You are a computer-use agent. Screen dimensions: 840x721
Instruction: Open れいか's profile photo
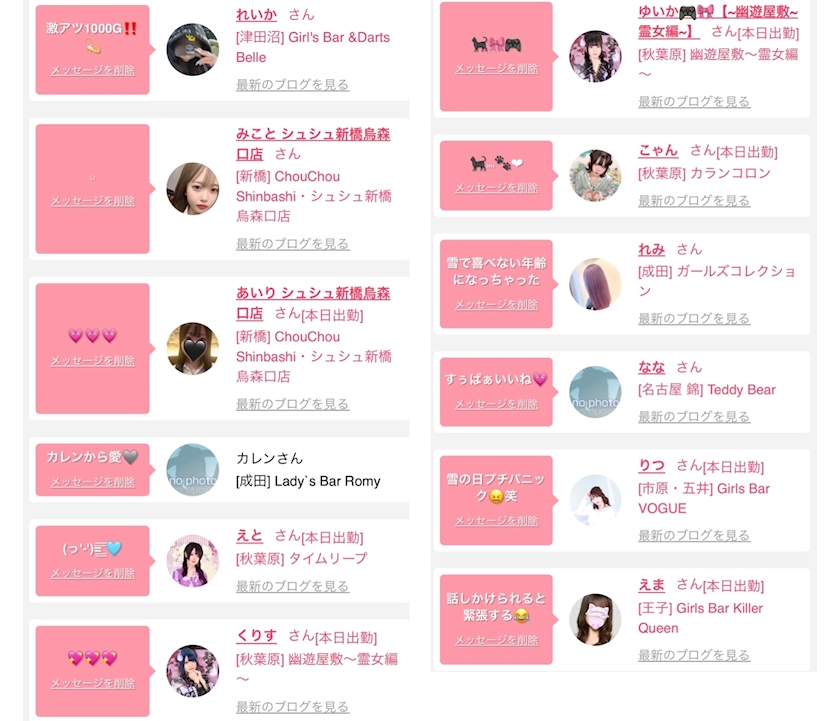pos(192,49)
